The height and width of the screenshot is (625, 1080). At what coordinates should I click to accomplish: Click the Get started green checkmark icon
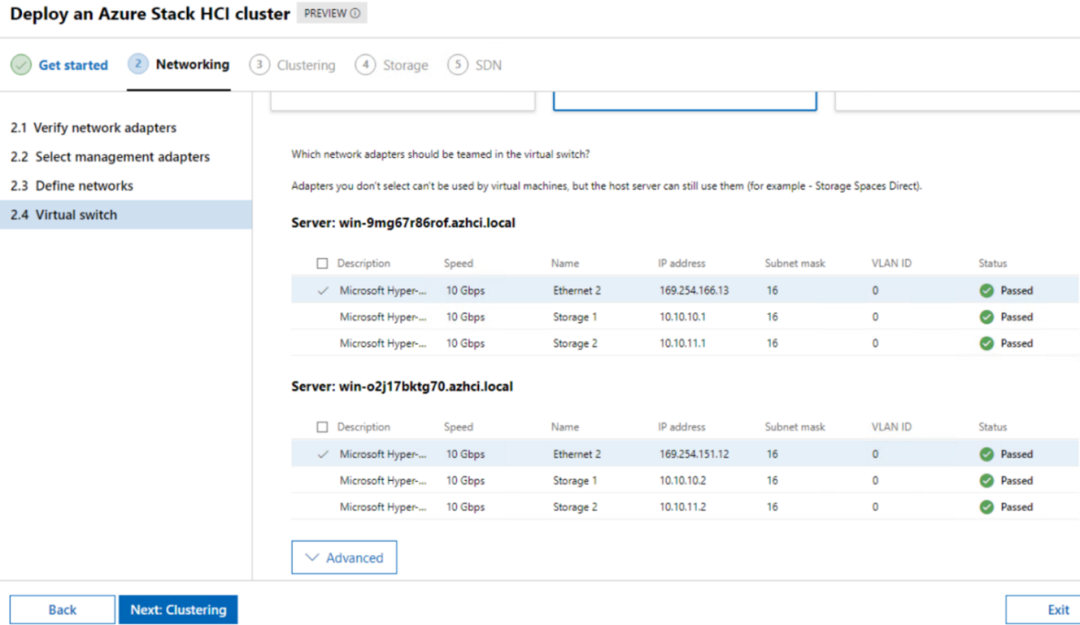[21, 65]
